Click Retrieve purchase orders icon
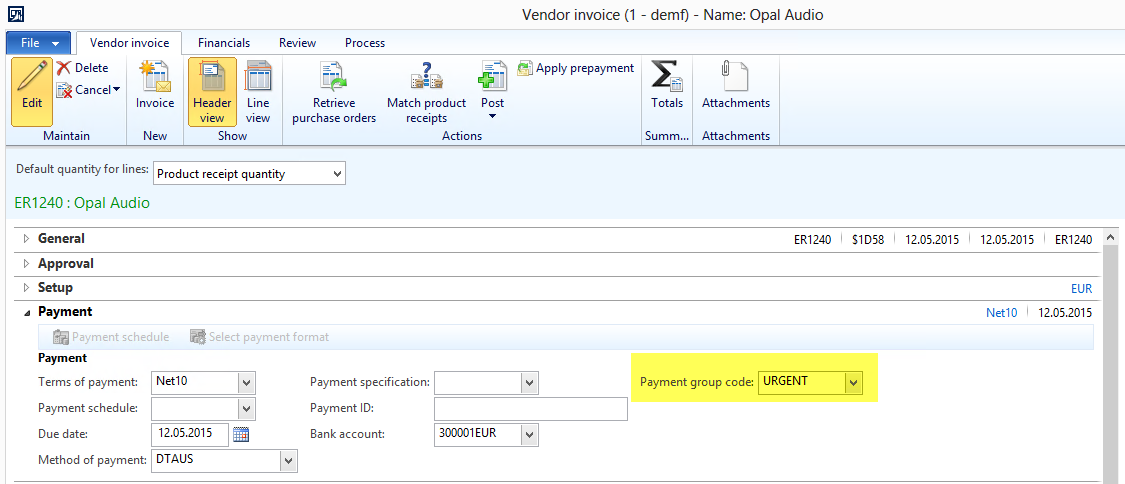Viewport: 1125px width, 484px height. pyautogui.click(x=333, y=78)
